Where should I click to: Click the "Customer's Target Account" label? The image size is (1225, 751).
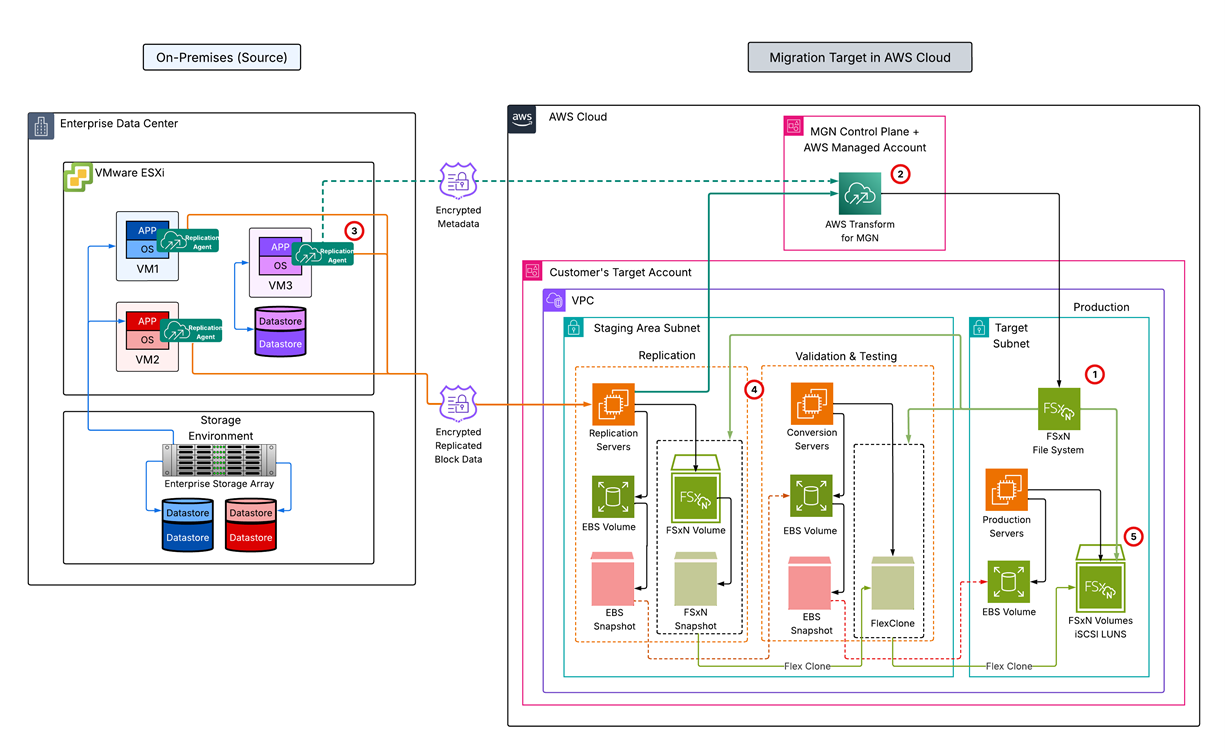tap(620, 272)
